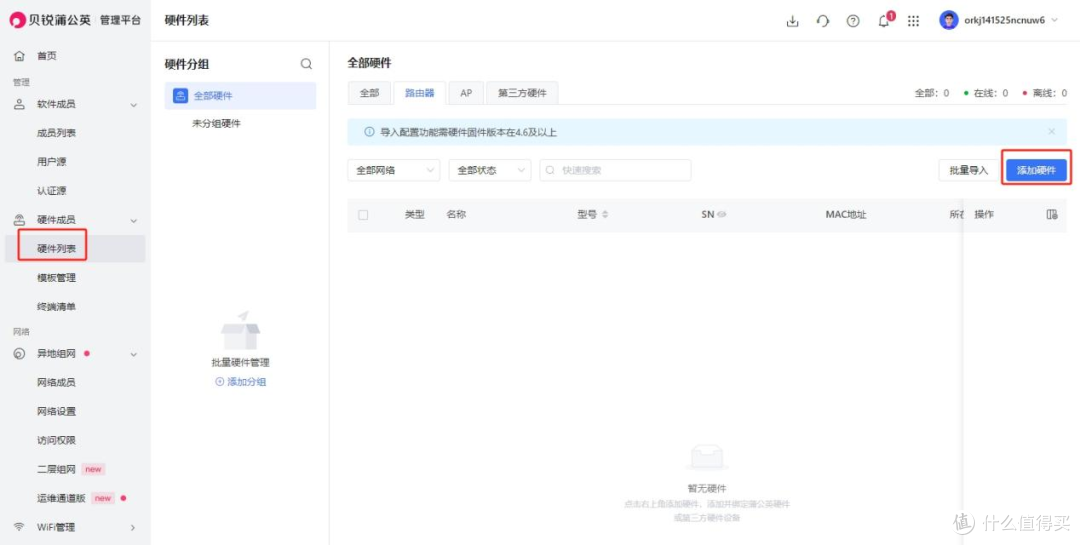Click the plus icon next to 添加分组

[220, 381]
